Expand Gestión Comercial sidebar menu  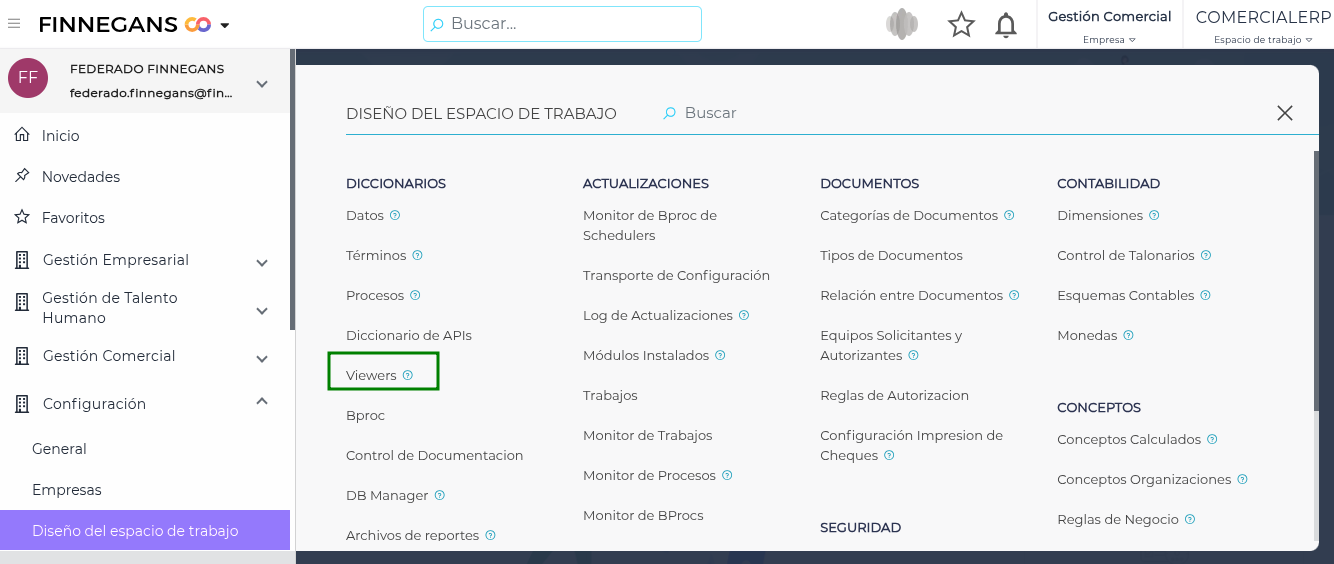262,359
